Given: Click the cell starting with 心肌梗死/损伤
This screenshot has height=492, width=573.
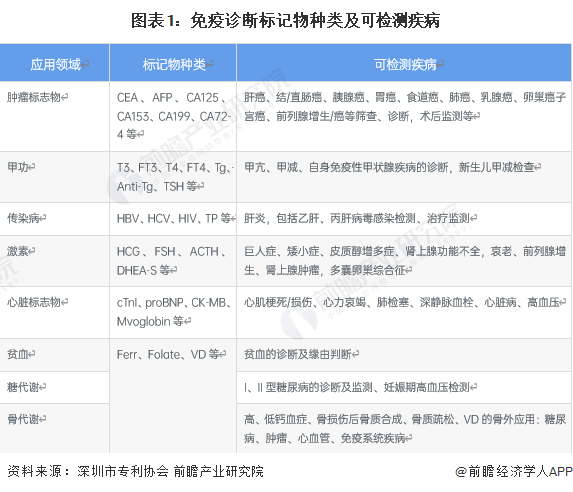Looking at the screenshot, I should click(404, 313).
